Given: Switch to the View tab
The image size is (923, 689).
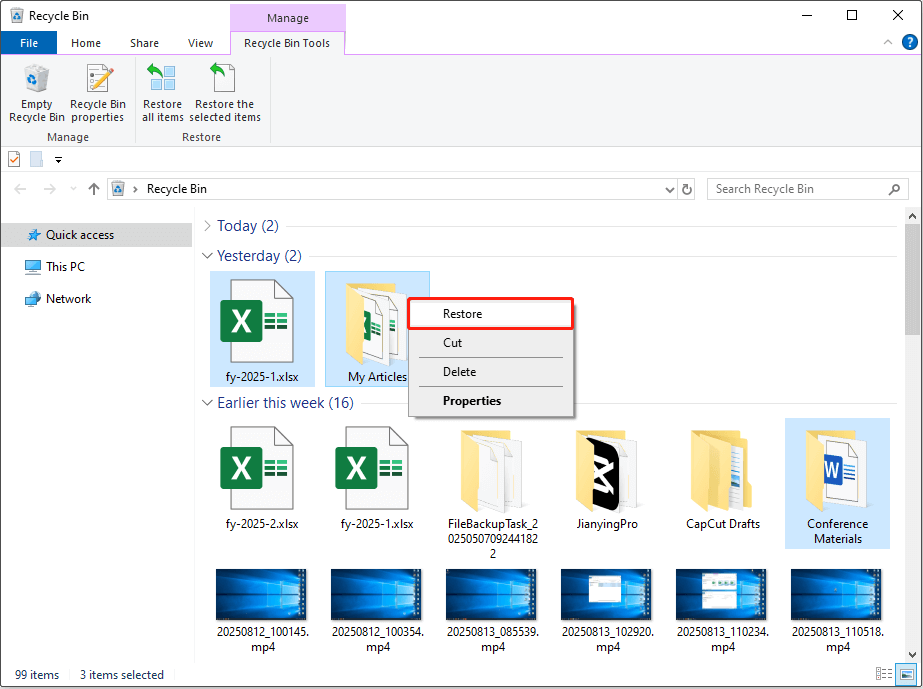Looking at the screenshot, I should click(200, 42).
